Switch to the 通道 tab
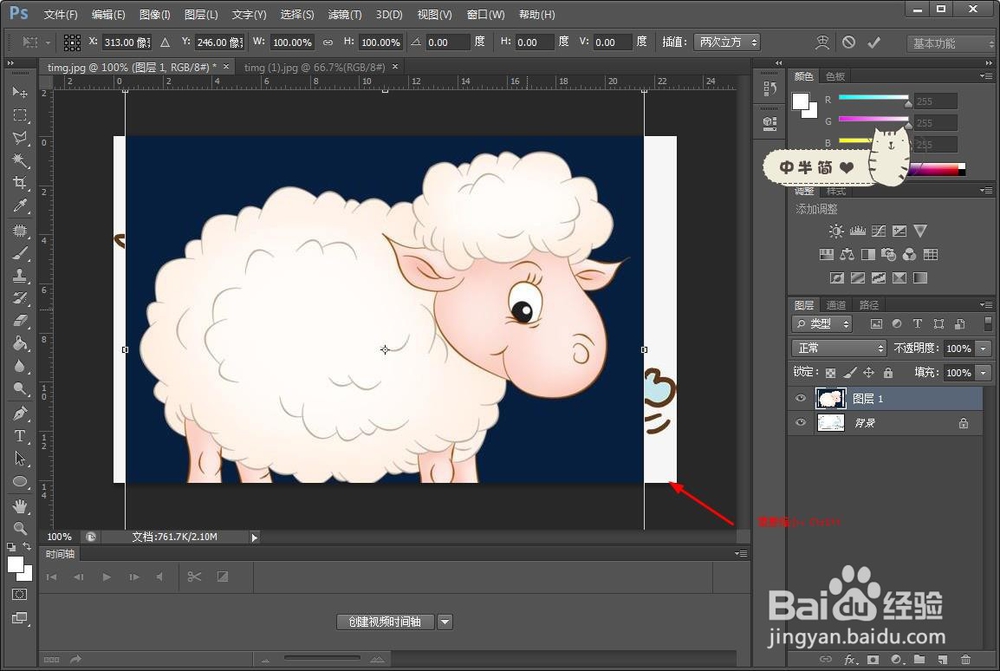 [835, 305]
